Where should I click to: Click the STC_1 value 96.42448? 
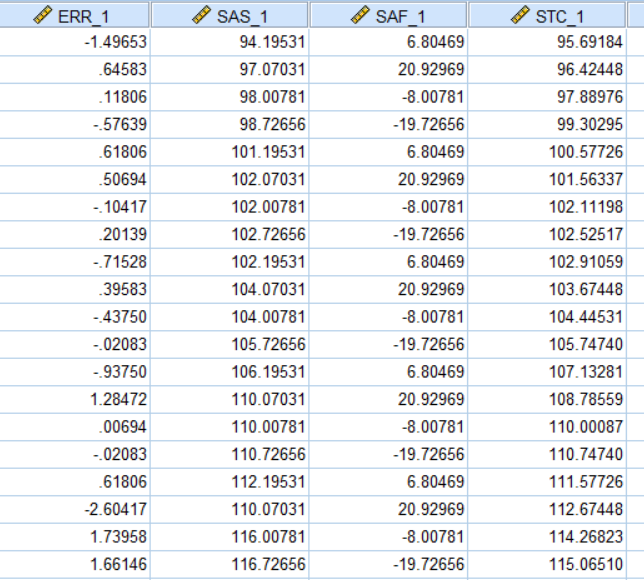coord(590,69)
